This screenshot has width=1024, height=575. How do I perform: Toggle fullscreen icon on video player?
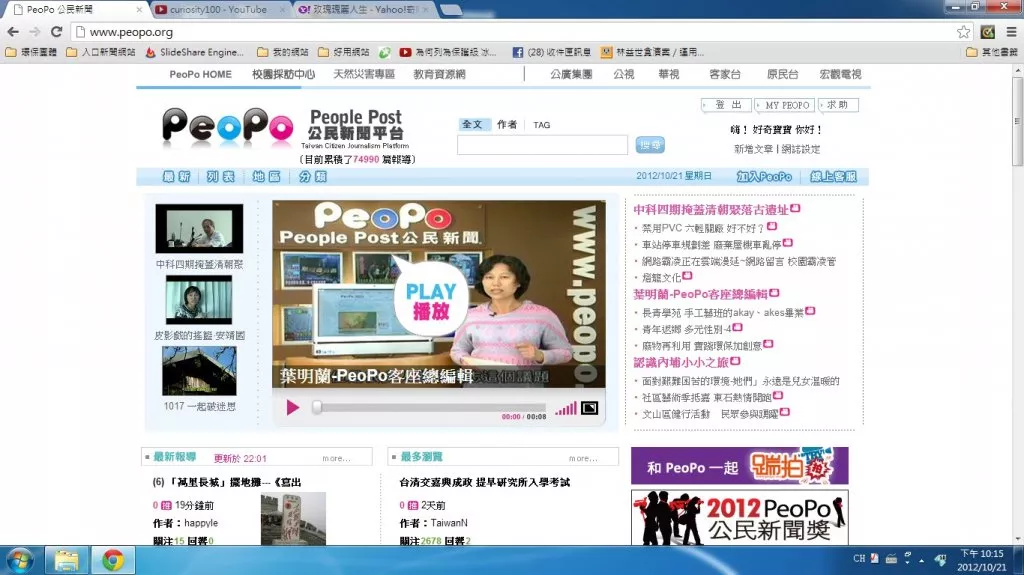[x=589, y=408]
